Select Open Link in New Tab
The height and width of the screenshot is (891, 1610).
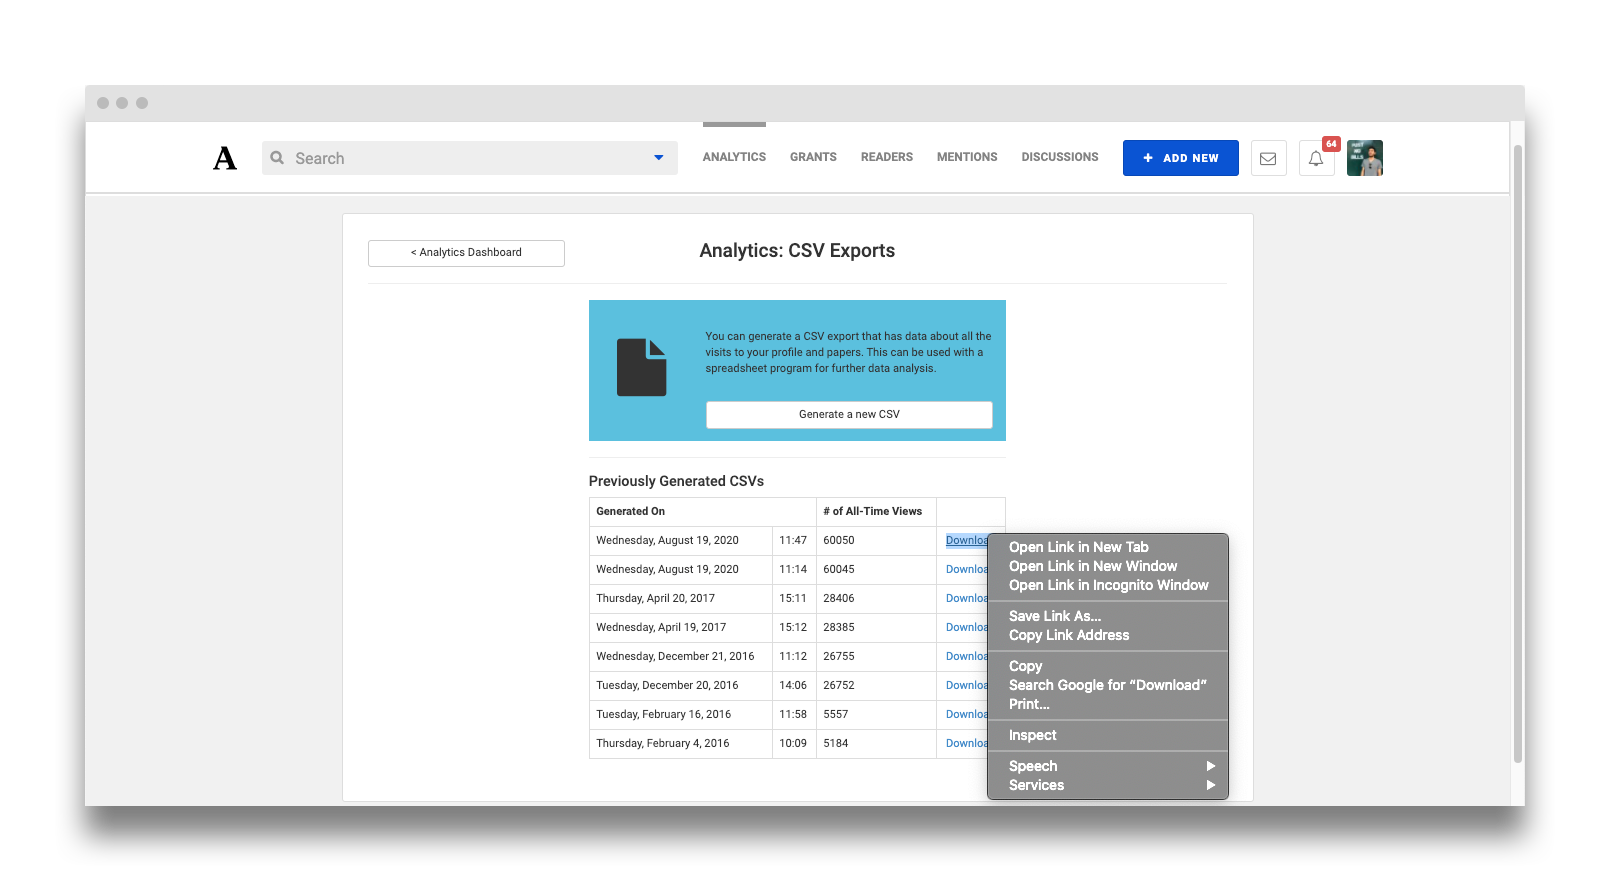pyautogui.click(x=1078, y=547)
